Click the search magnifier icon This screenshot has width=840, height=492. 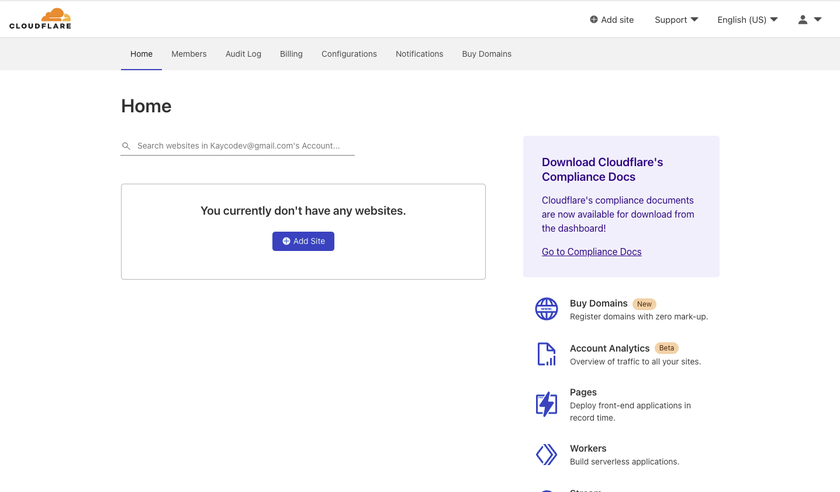(126, 146)
